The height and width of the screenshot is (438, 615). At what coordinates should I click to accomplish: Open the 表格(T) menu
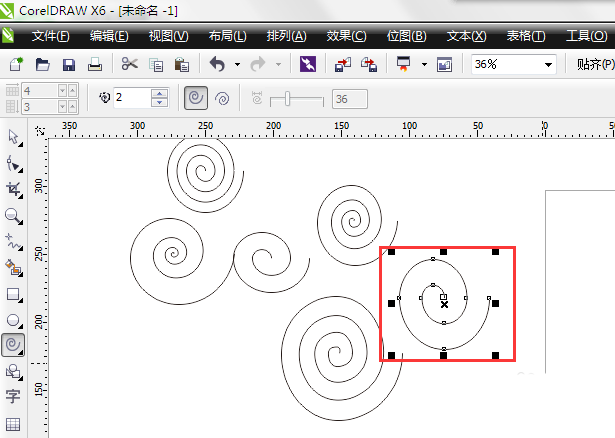[x=526, y=36]
